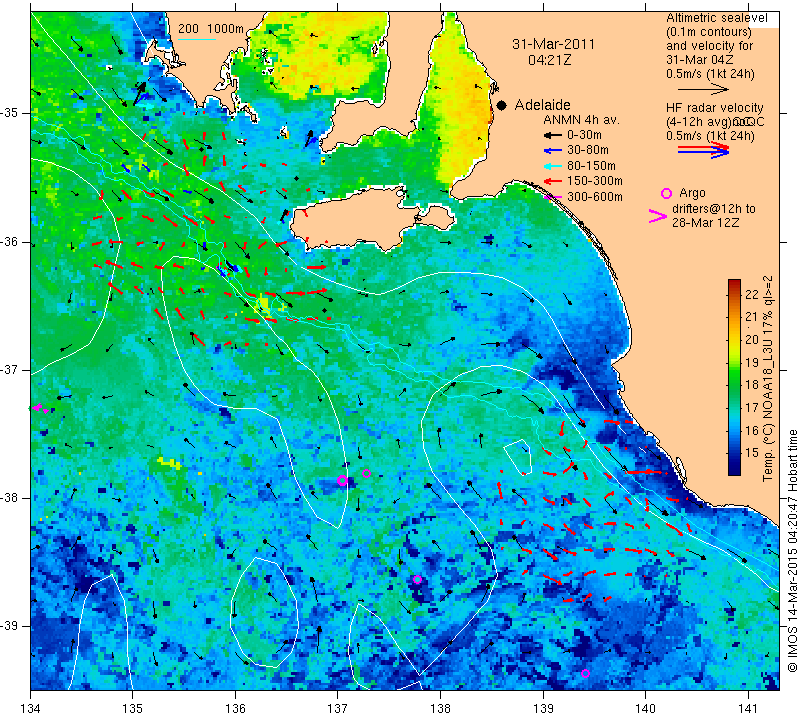Click the black Adelaide city dot
Image resolution: width=800 pixels, height=720 pixels.
[502, 105]
